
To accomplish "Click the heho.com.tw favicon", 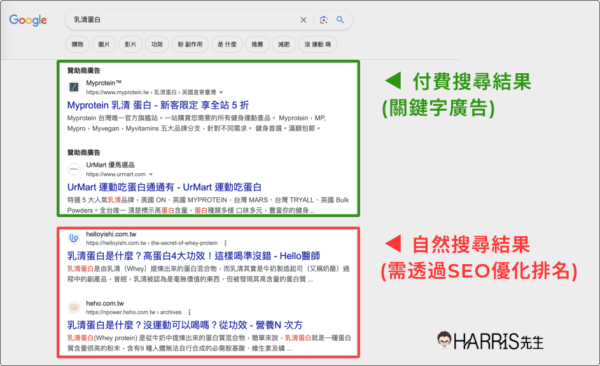I will (x=74, y=307).
